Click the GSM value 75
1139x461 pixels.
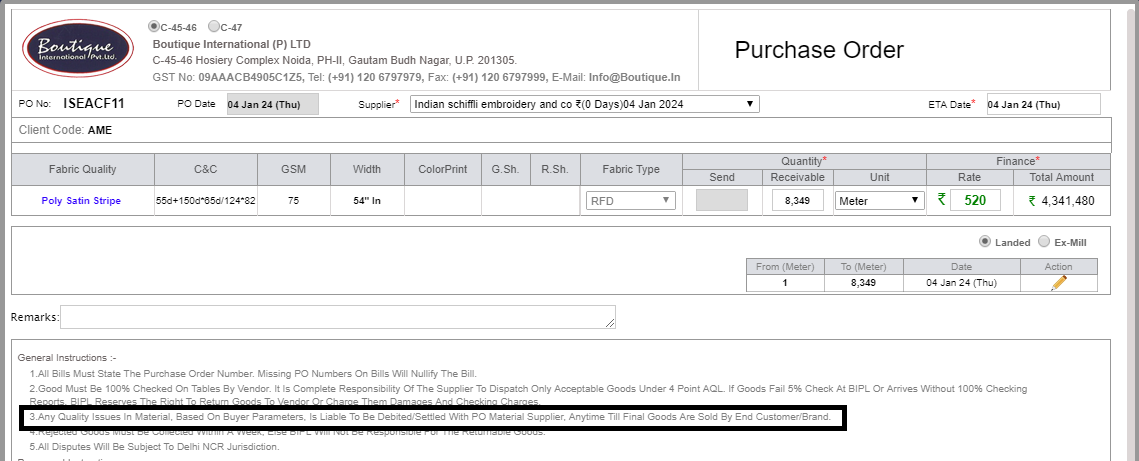tap(293, 201)
